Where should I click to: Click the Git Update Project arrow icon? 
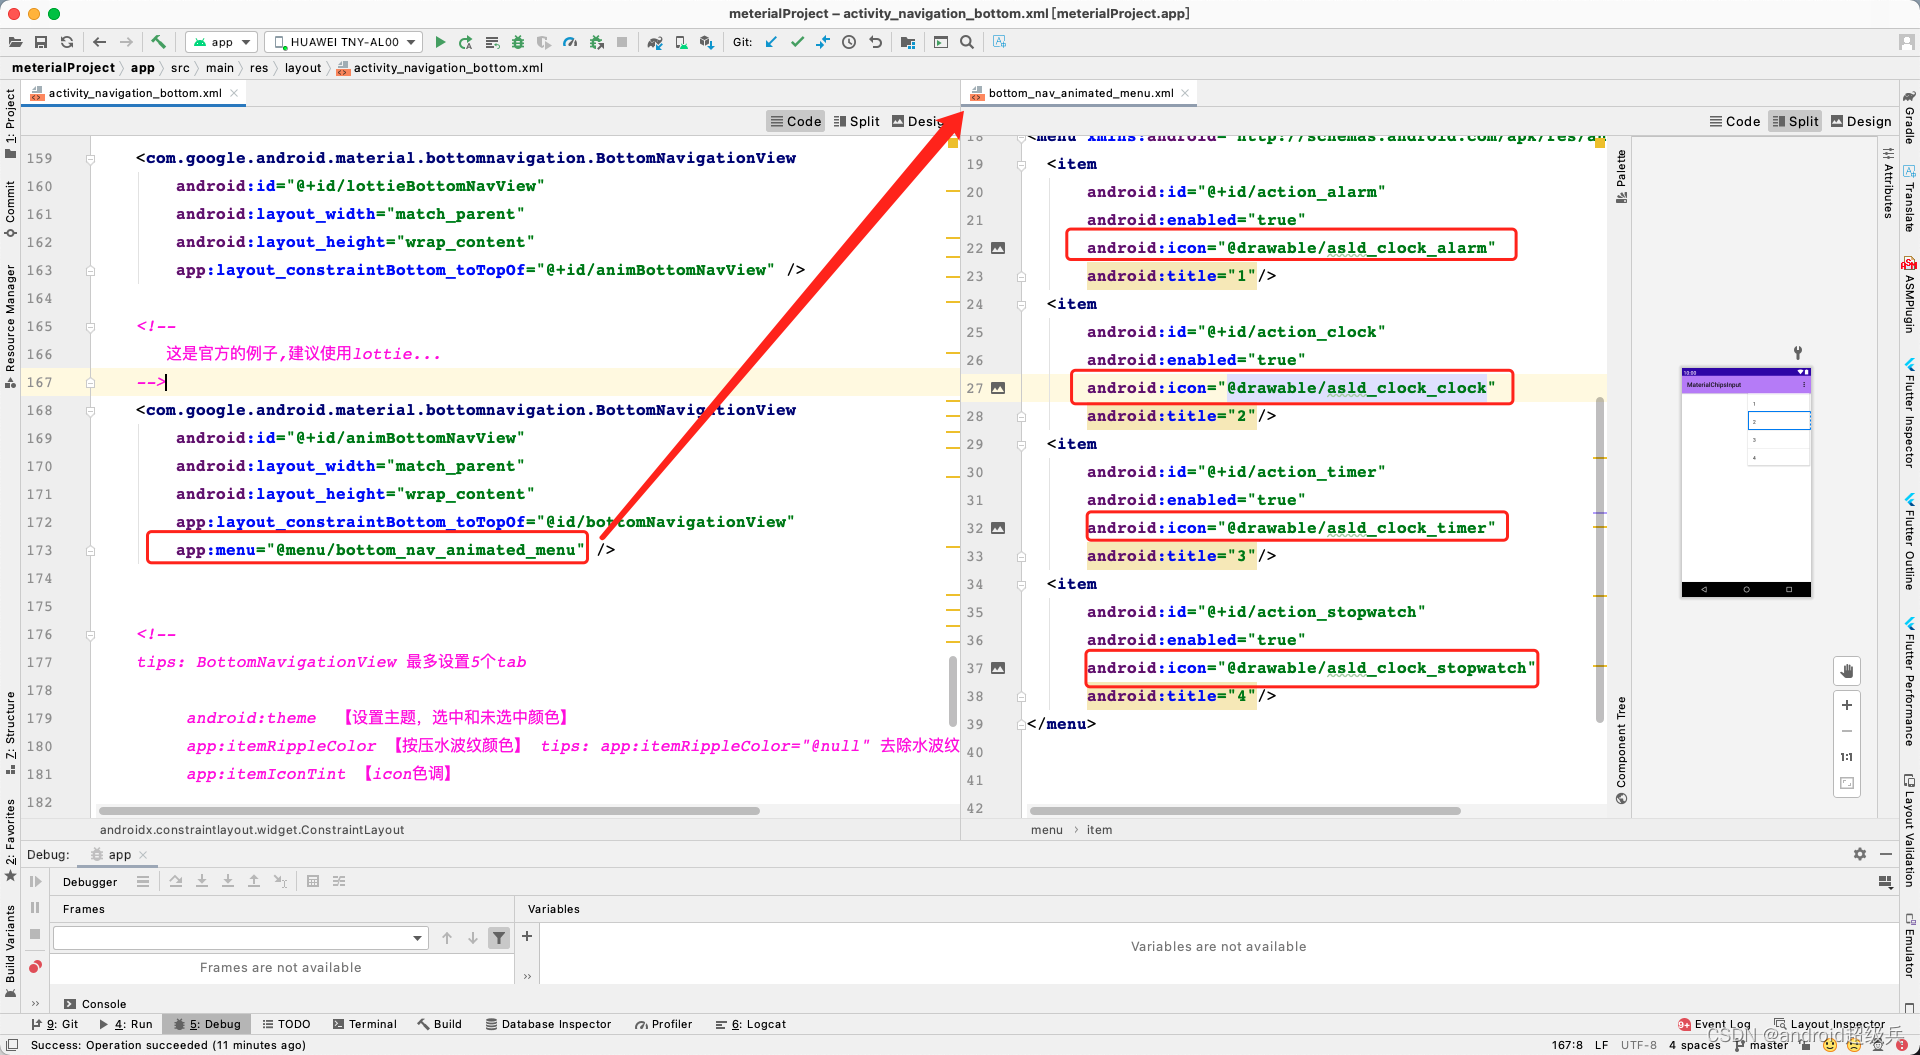[x=771, y=42]
